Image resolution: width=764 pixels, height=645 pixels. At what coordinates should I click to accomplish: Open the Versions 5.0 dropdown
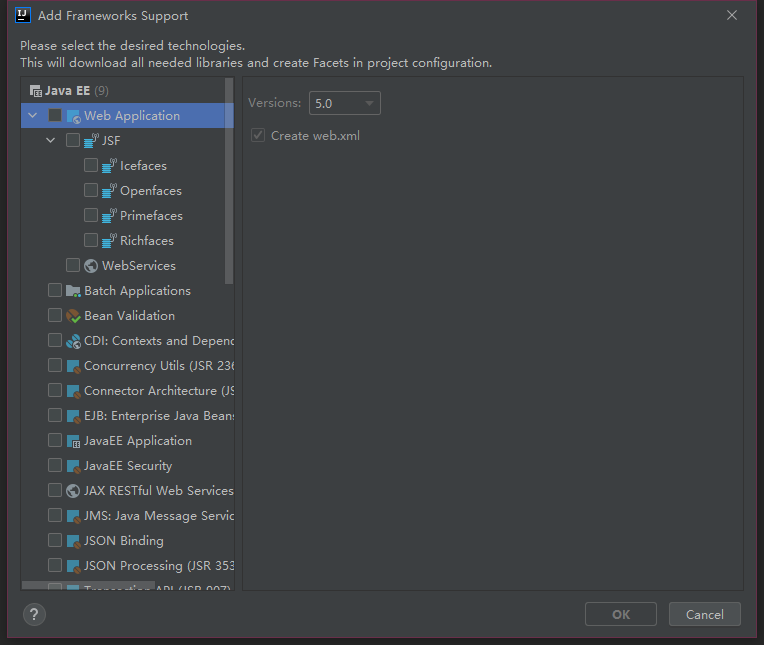[x=344, y=103]
